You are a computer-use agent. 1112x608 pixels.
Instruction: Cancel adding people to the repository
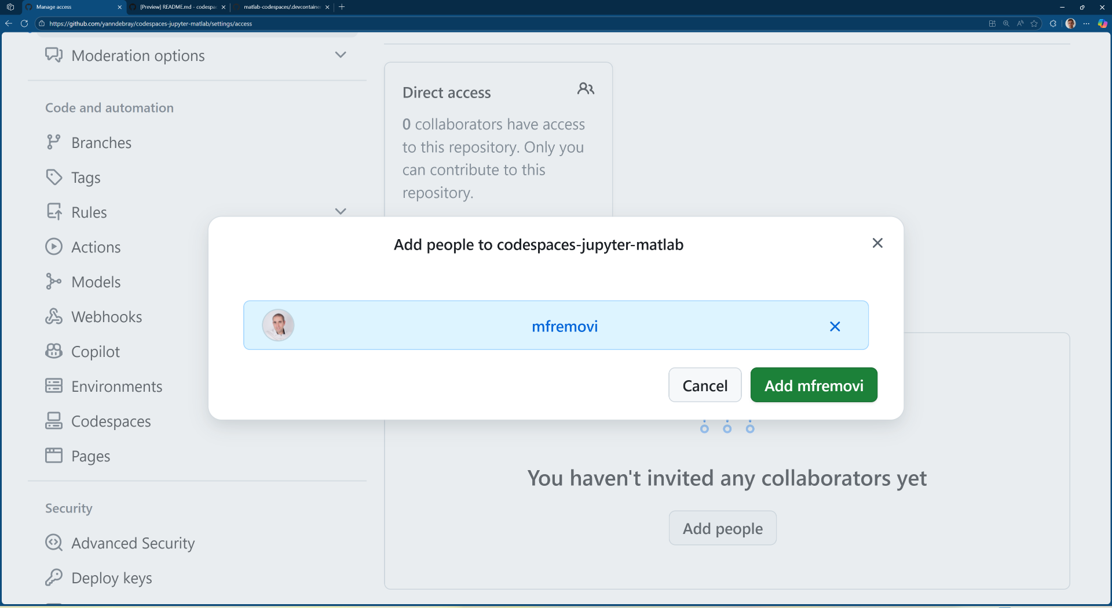(x=704, y=385)
